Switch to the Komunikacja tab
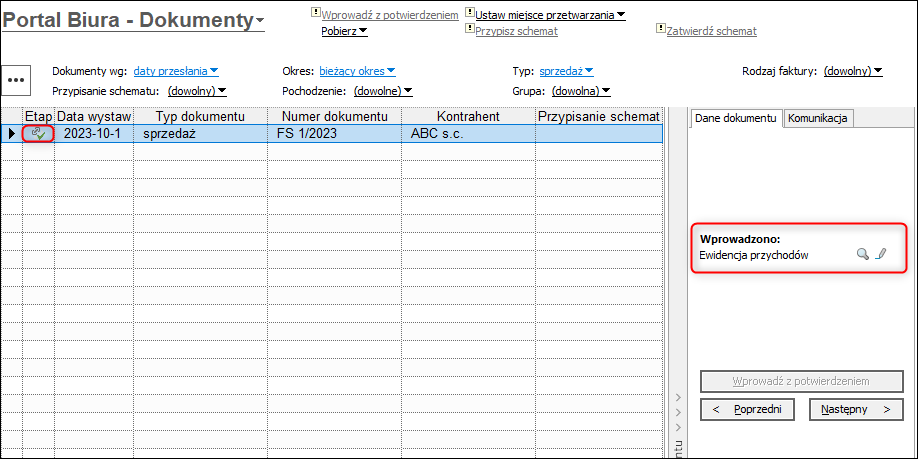 (x=818, y=118)
